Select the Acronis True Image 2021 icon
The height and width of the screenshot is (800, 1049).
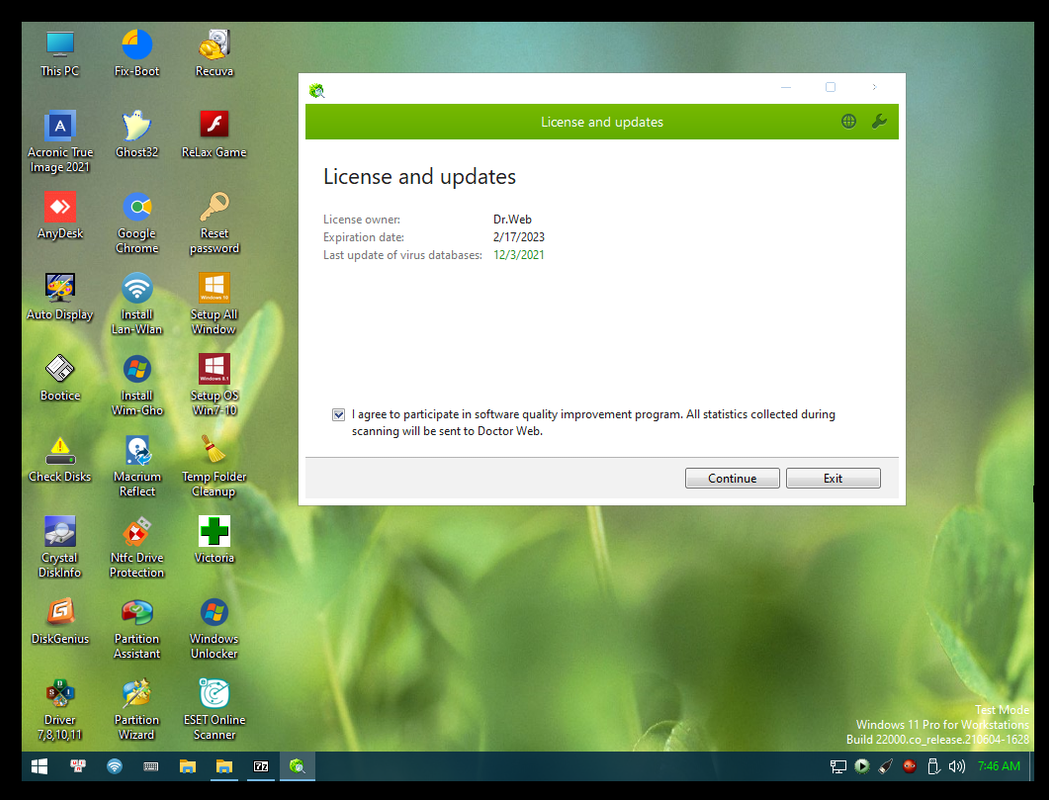[60, 141]
